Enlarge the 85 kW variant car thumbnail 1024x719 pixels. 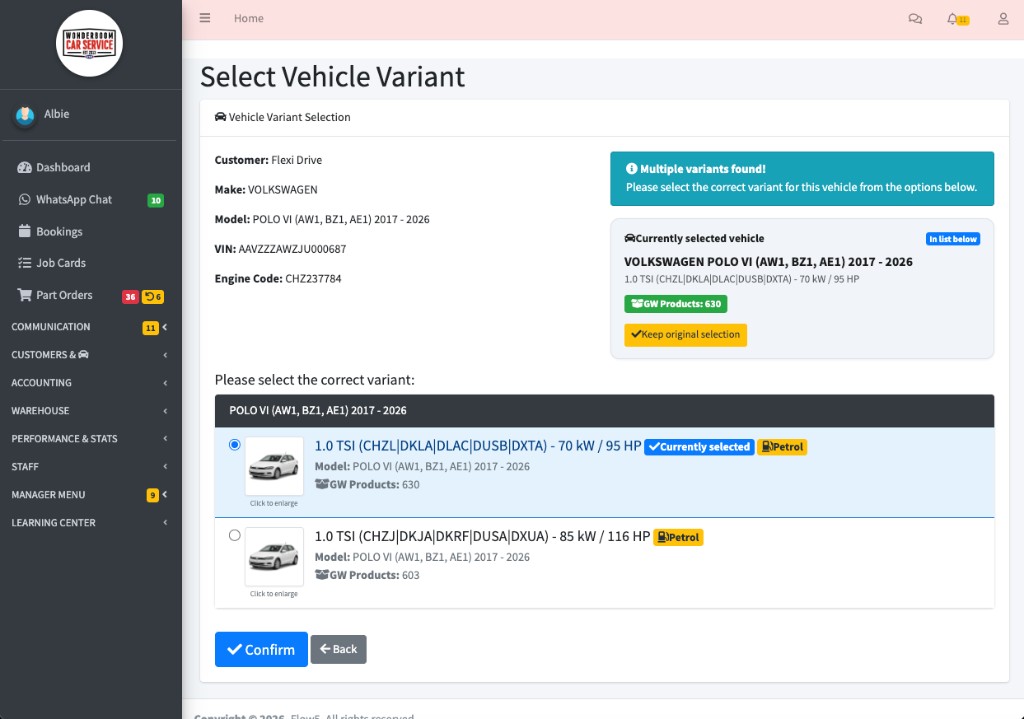pyautogui.click(x=274, y=556)
